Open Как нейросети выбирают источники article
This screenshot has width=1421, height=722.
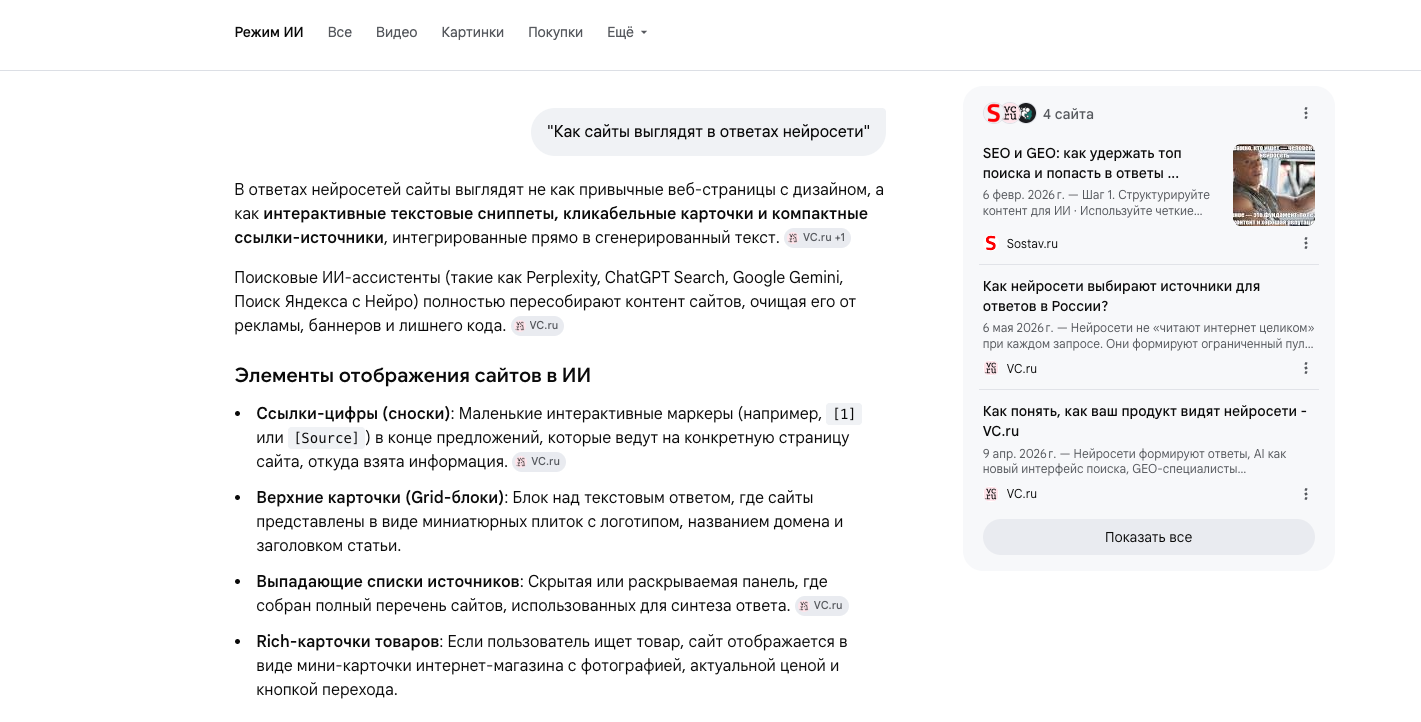[x=1121, y=296]
